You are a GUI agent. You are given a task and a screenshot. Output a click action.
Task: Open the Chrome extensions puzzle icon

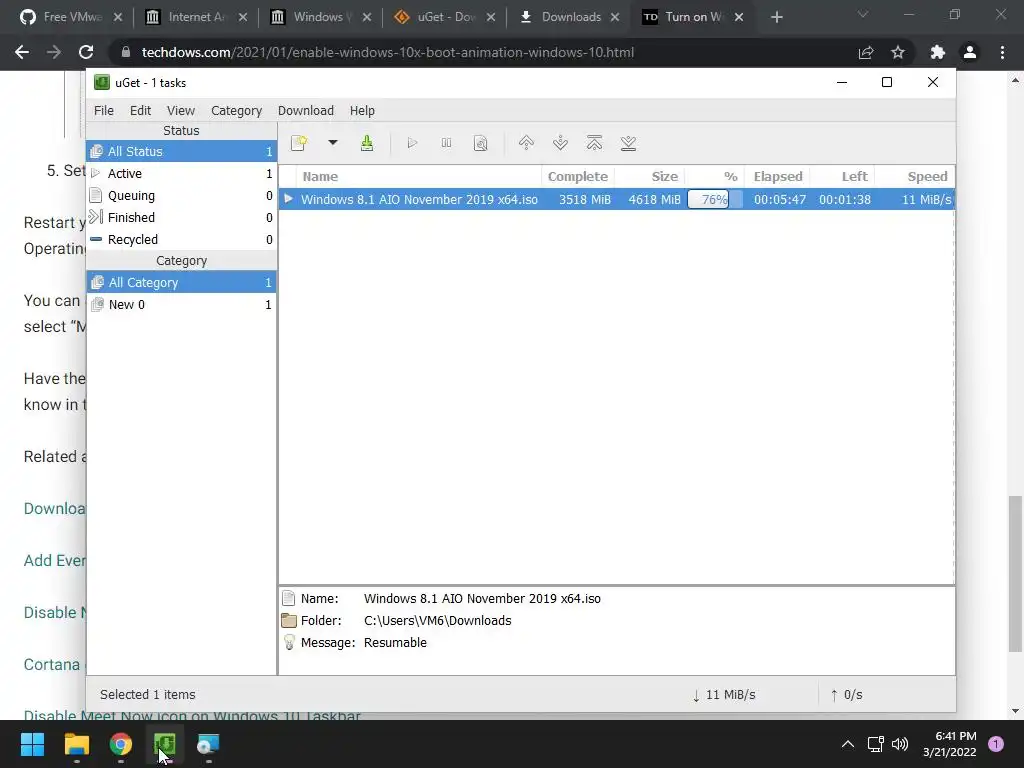pyautogui.click(x=938, y=52)
